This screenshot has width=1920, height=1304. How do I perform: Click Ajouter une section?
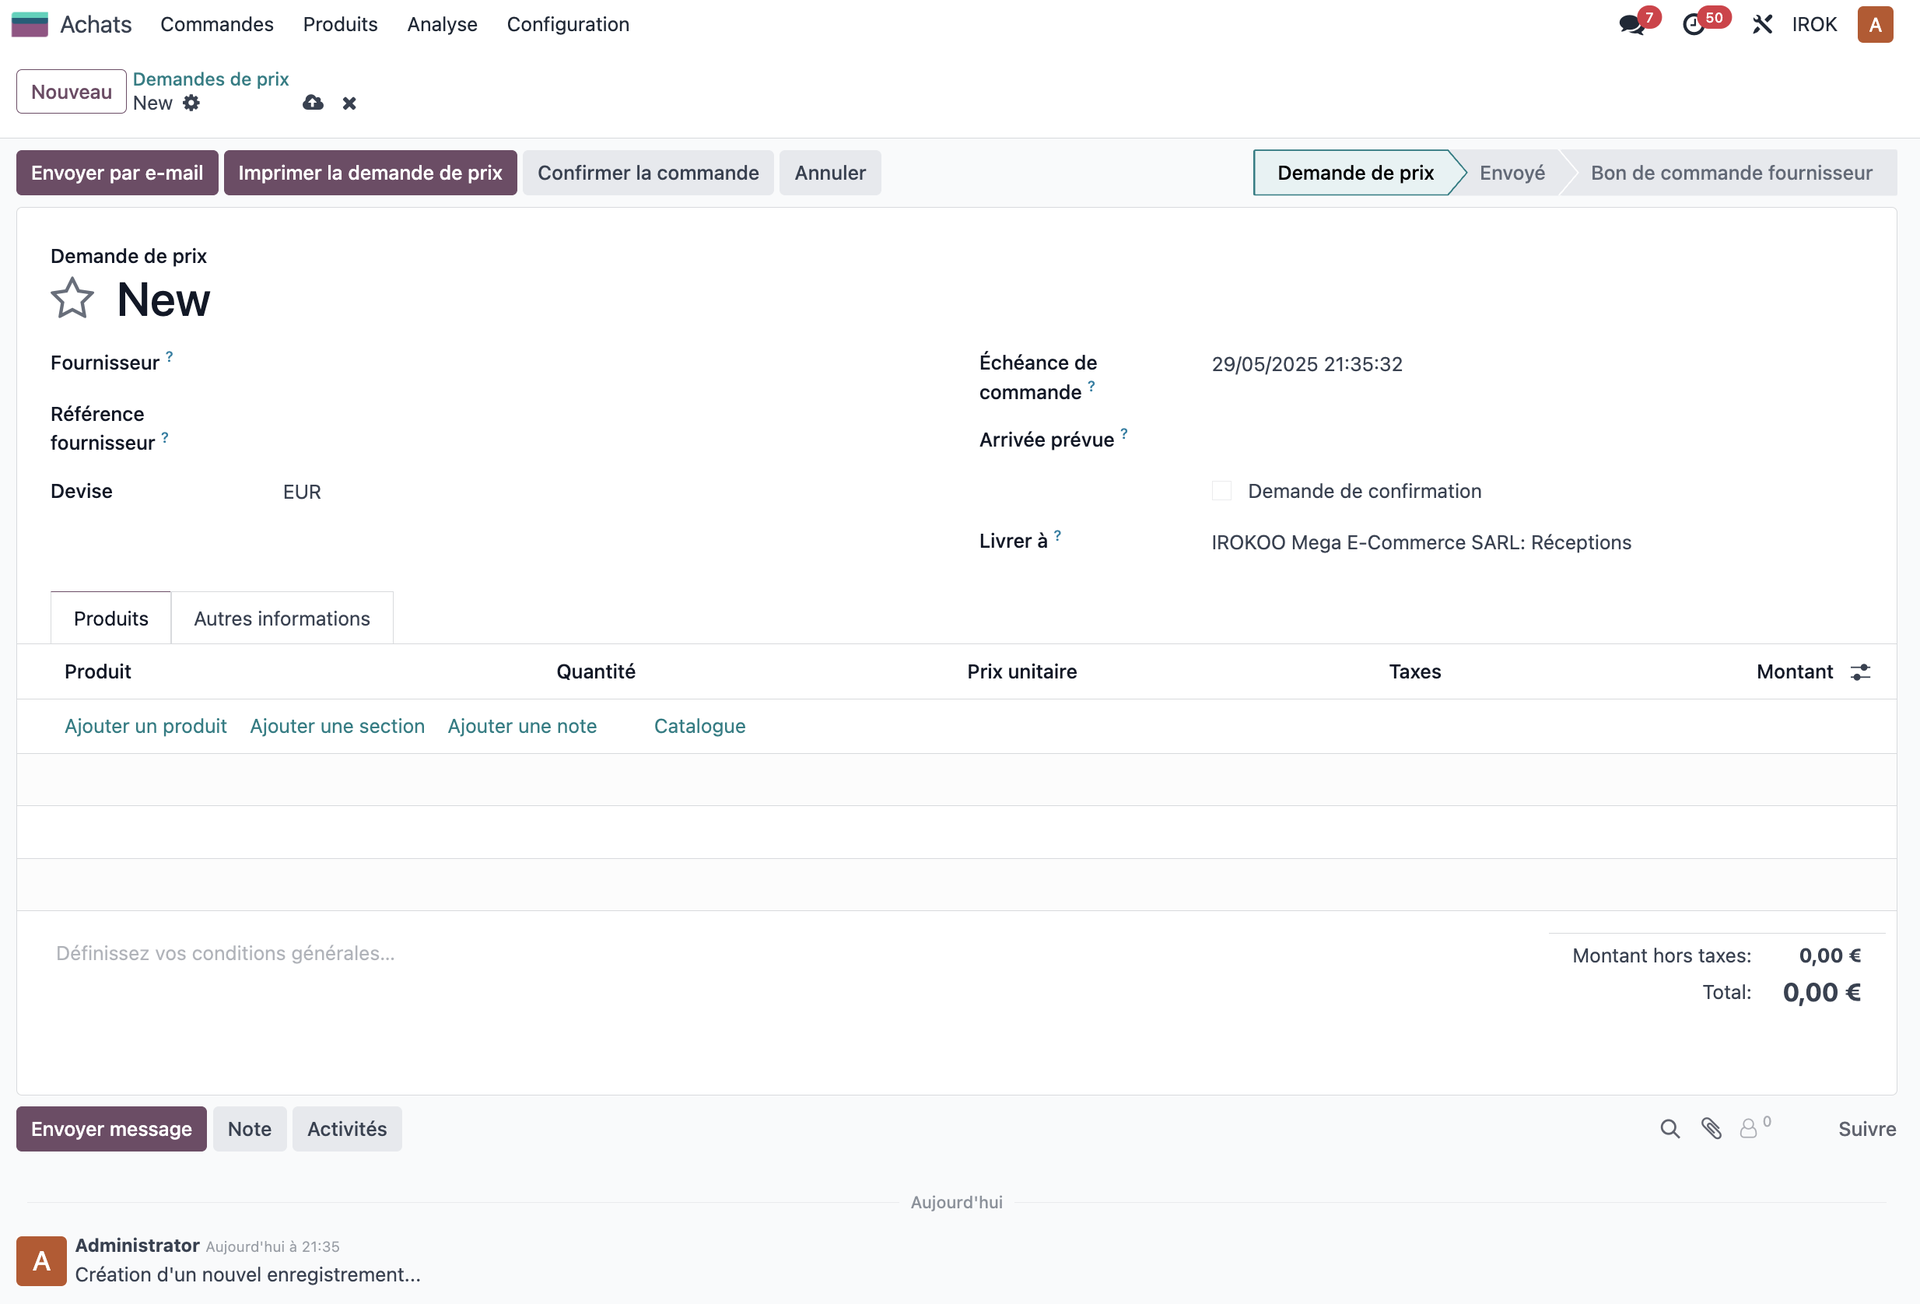(337, 727)
